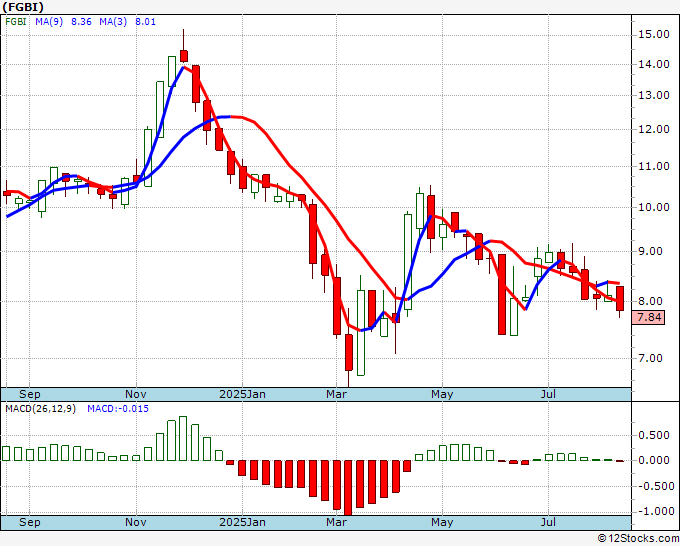The height and width of the screenshot is (546, 680).
Task: Click the 10.00 price axis label
Action: [654, 207]
